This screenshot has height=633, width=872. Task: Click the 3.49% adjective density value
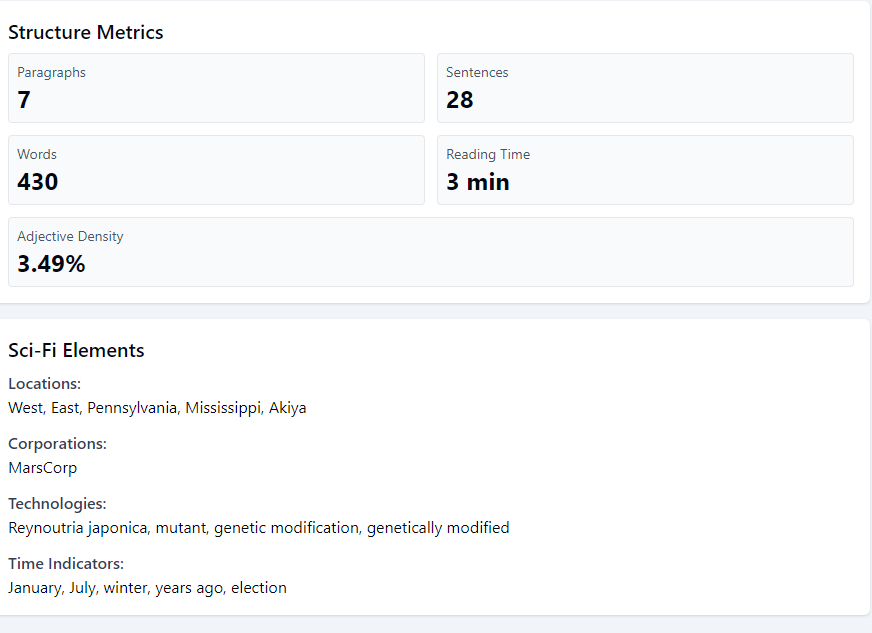pos(51,264)
